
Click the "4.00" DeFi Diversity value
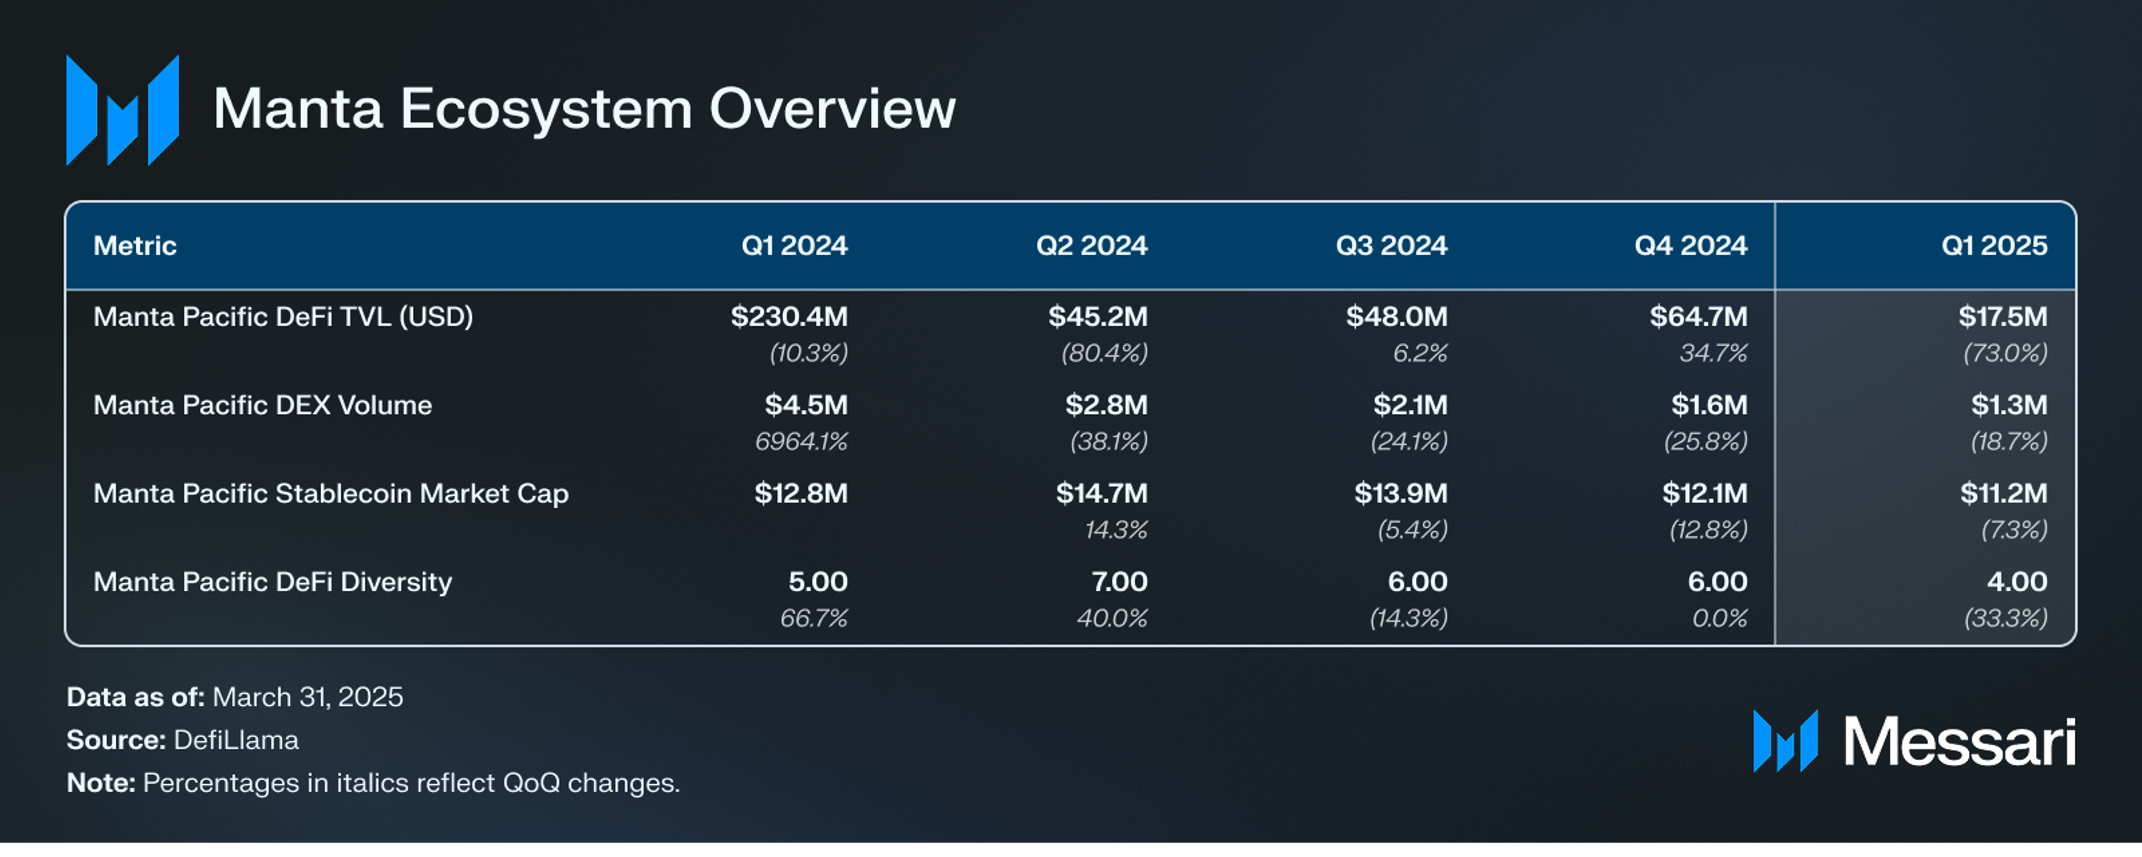[2017, 582]
